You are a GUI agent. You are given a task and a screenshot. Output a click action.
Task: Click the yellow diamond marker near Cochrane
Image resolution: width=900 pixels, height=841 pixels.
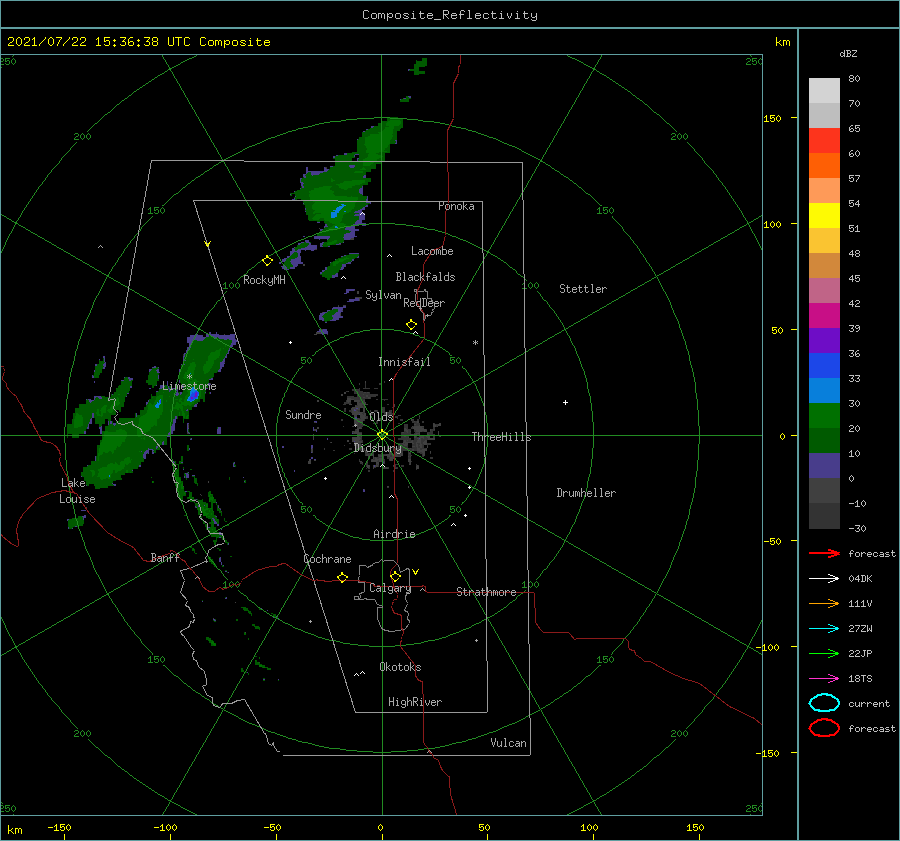342,577
